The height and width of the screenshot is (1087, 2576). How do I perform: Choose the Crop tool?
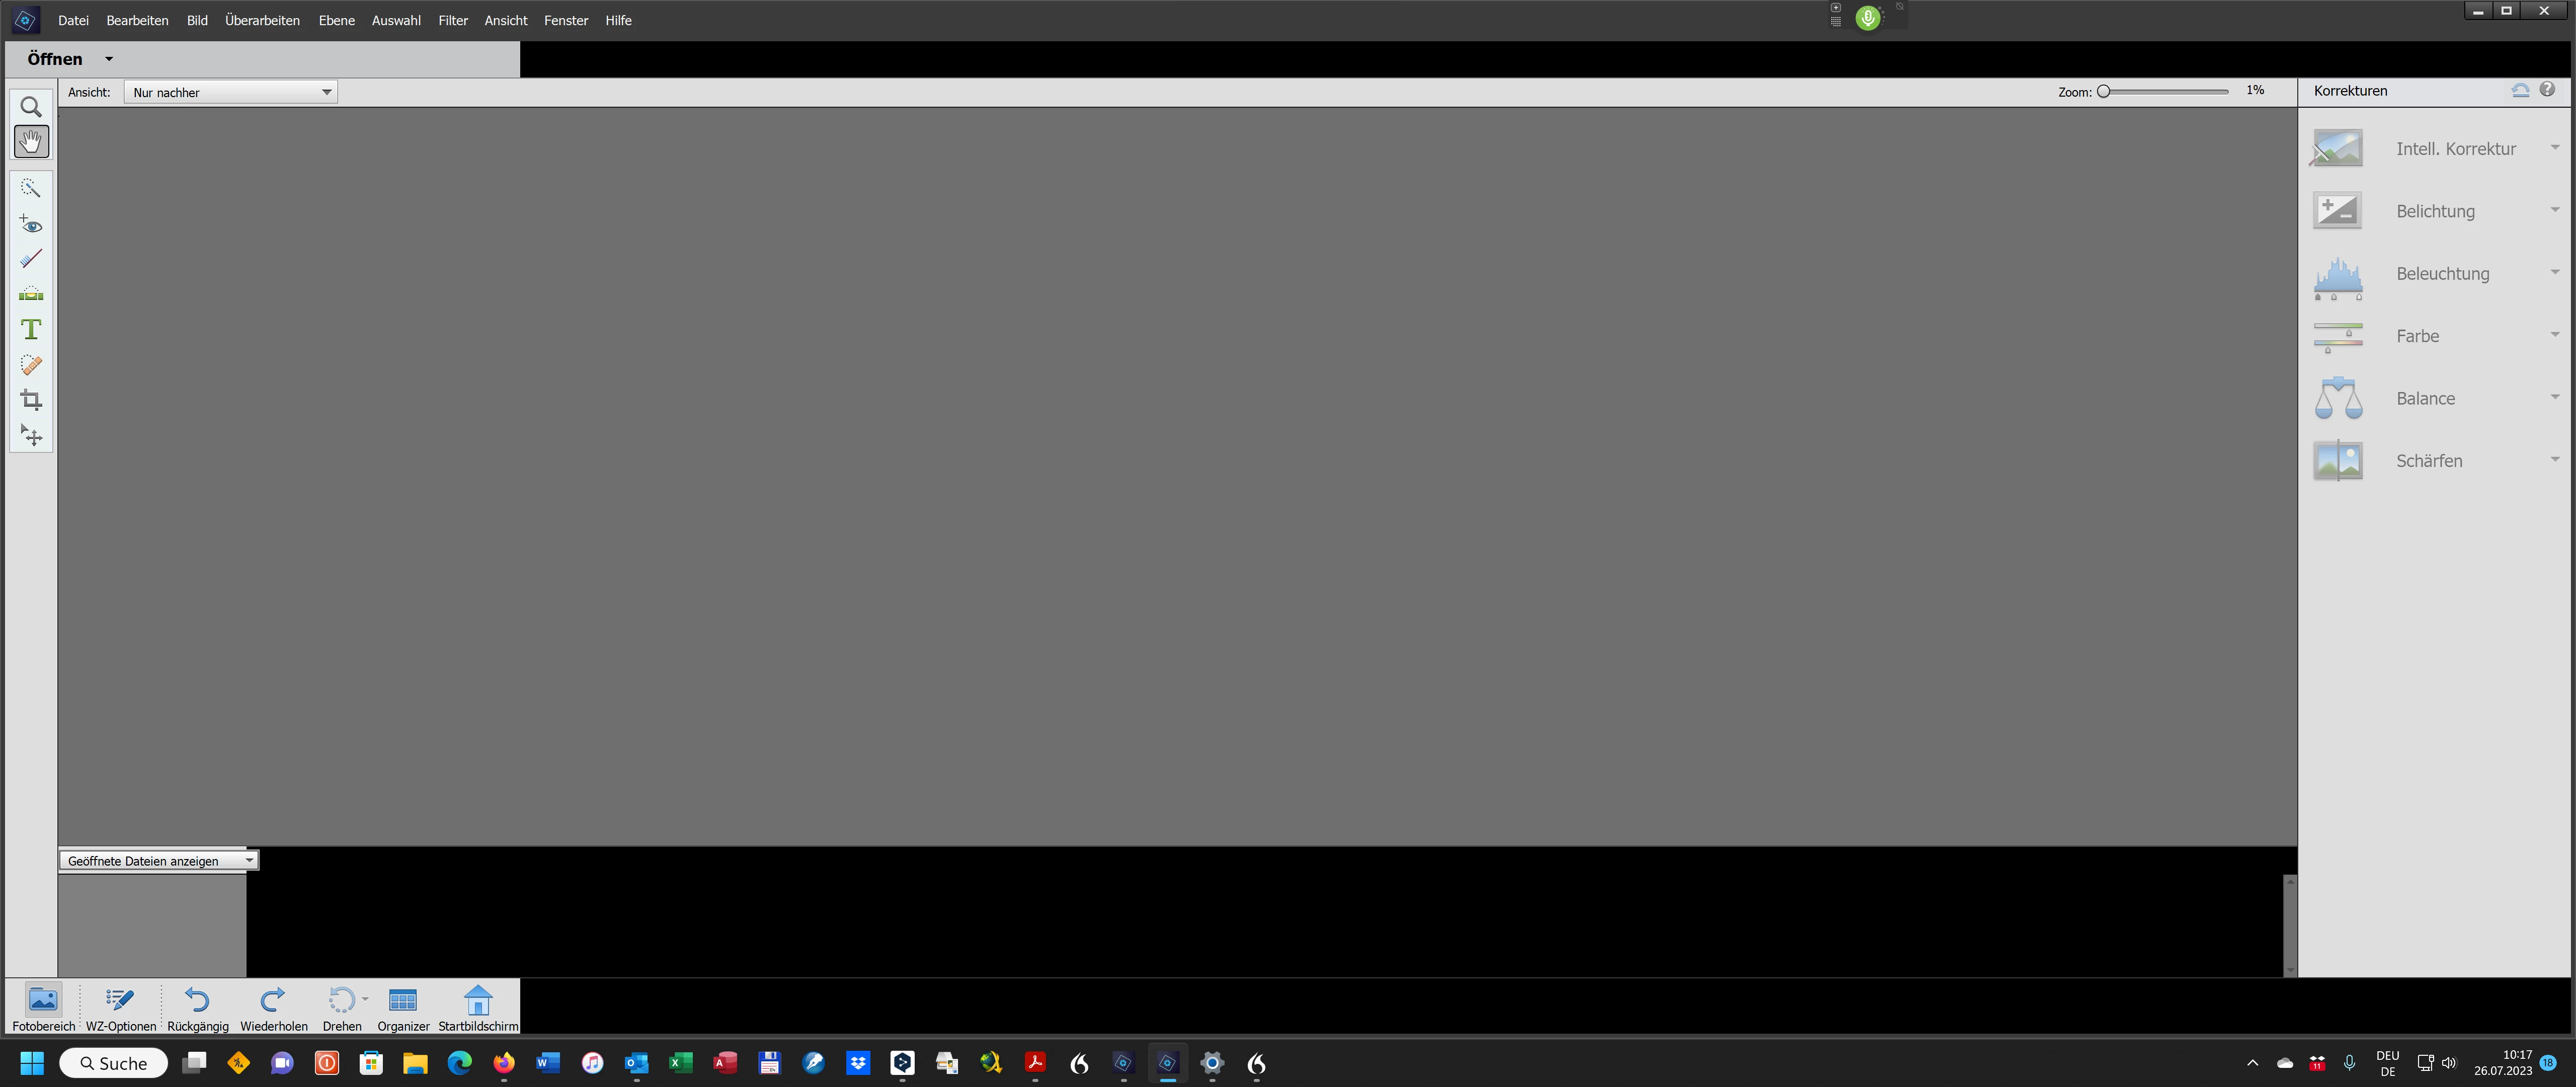(31, 400)
